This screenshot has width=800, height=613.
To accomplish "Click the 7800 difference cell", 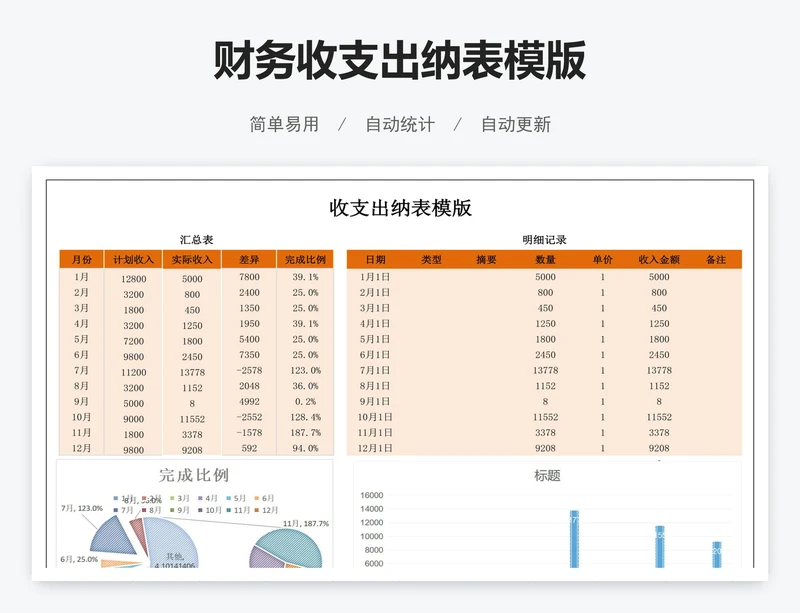I will [249, 277].
